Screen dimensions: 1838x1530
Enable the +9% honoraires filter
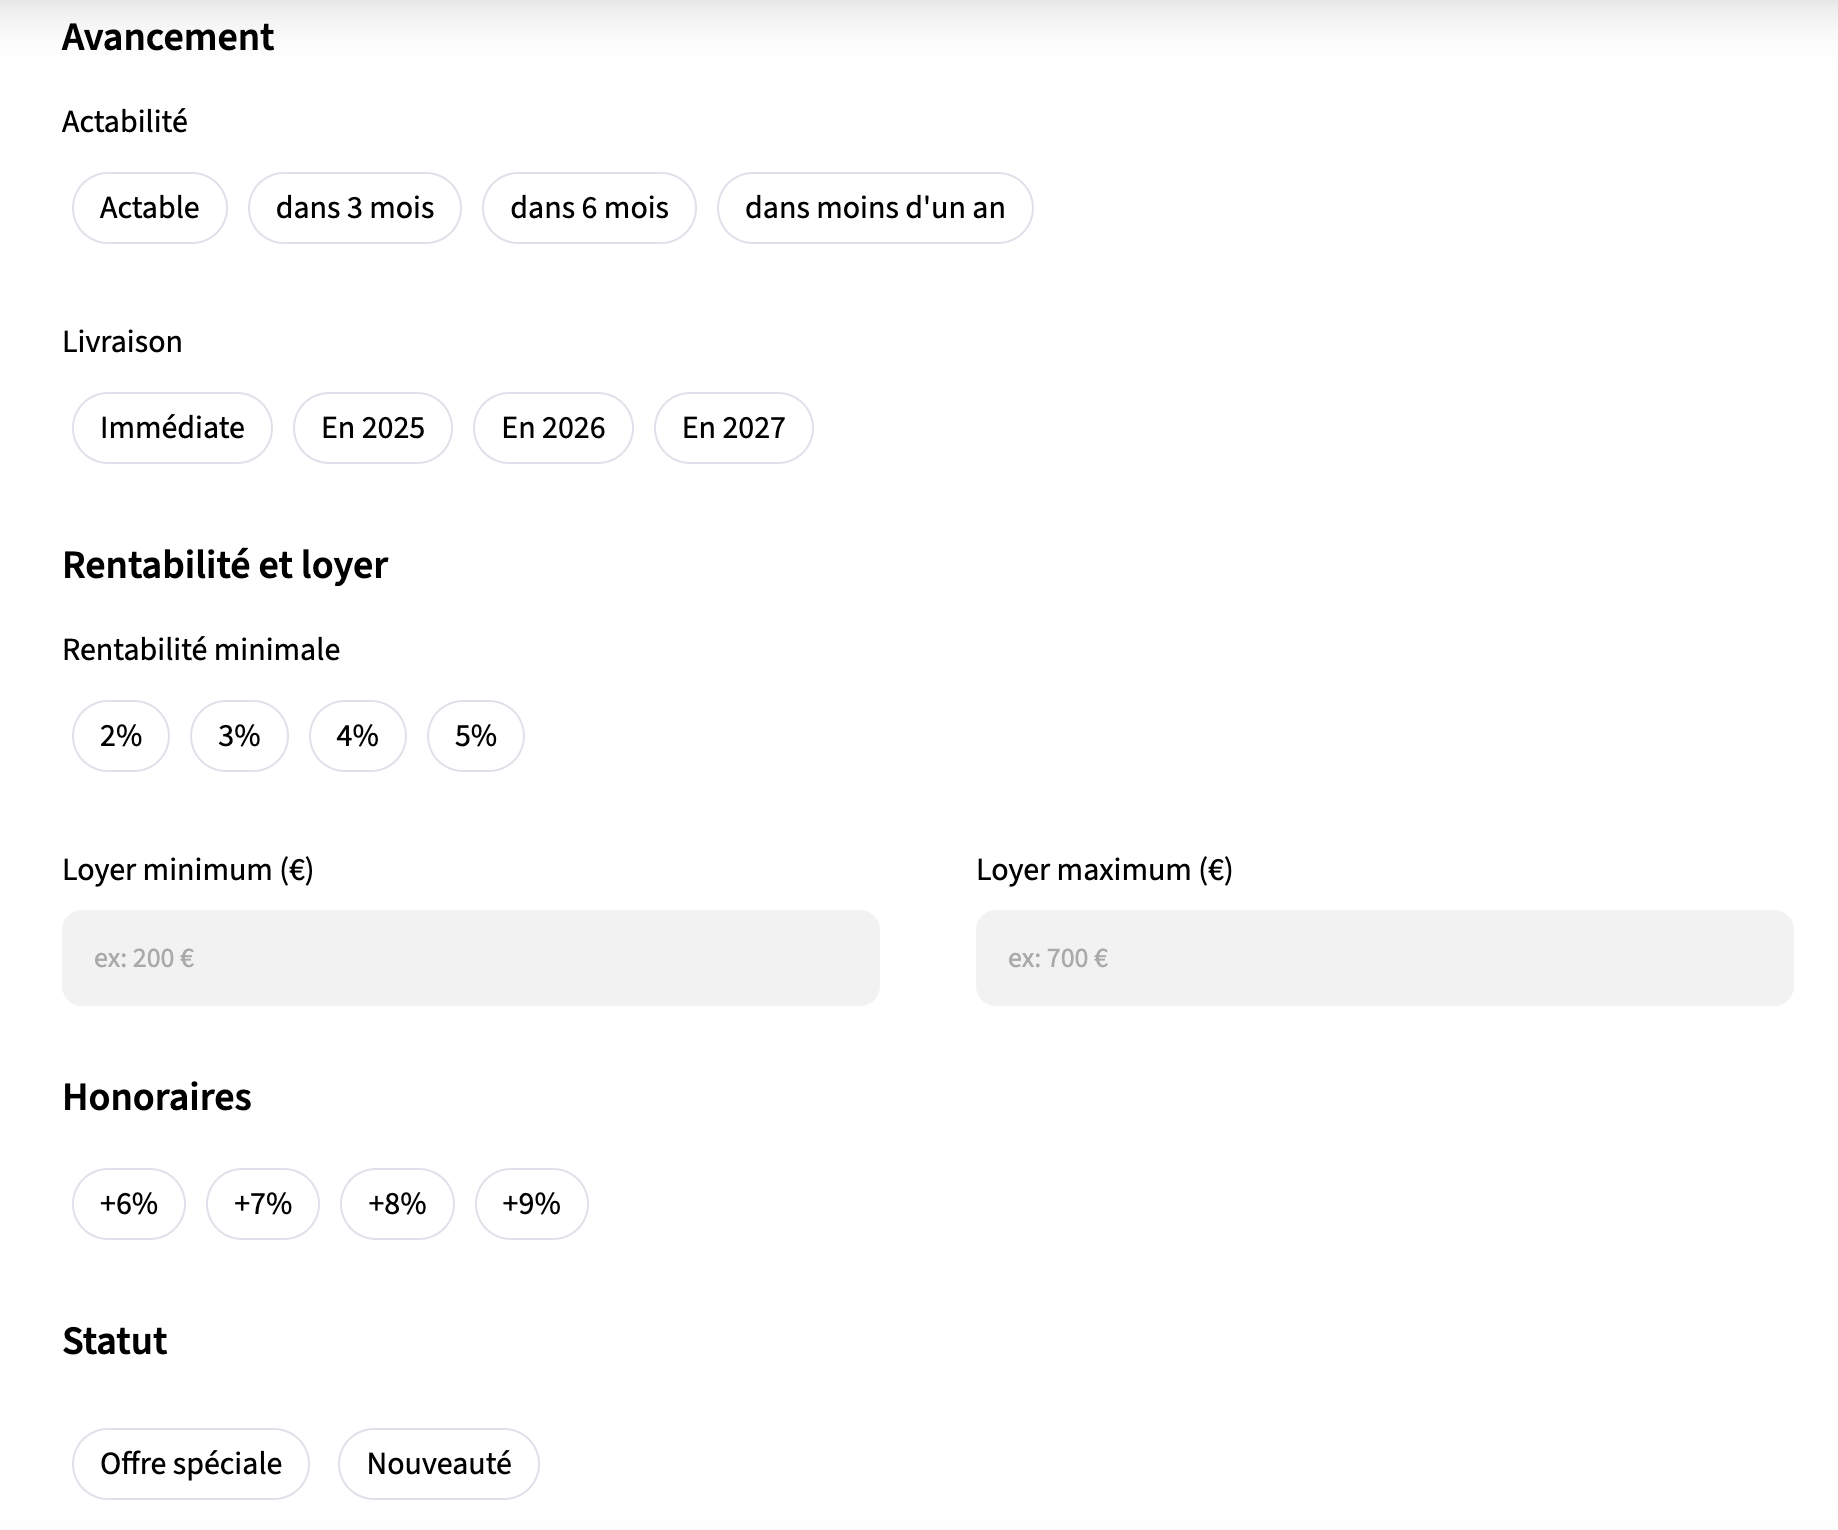coord(531,1204)
